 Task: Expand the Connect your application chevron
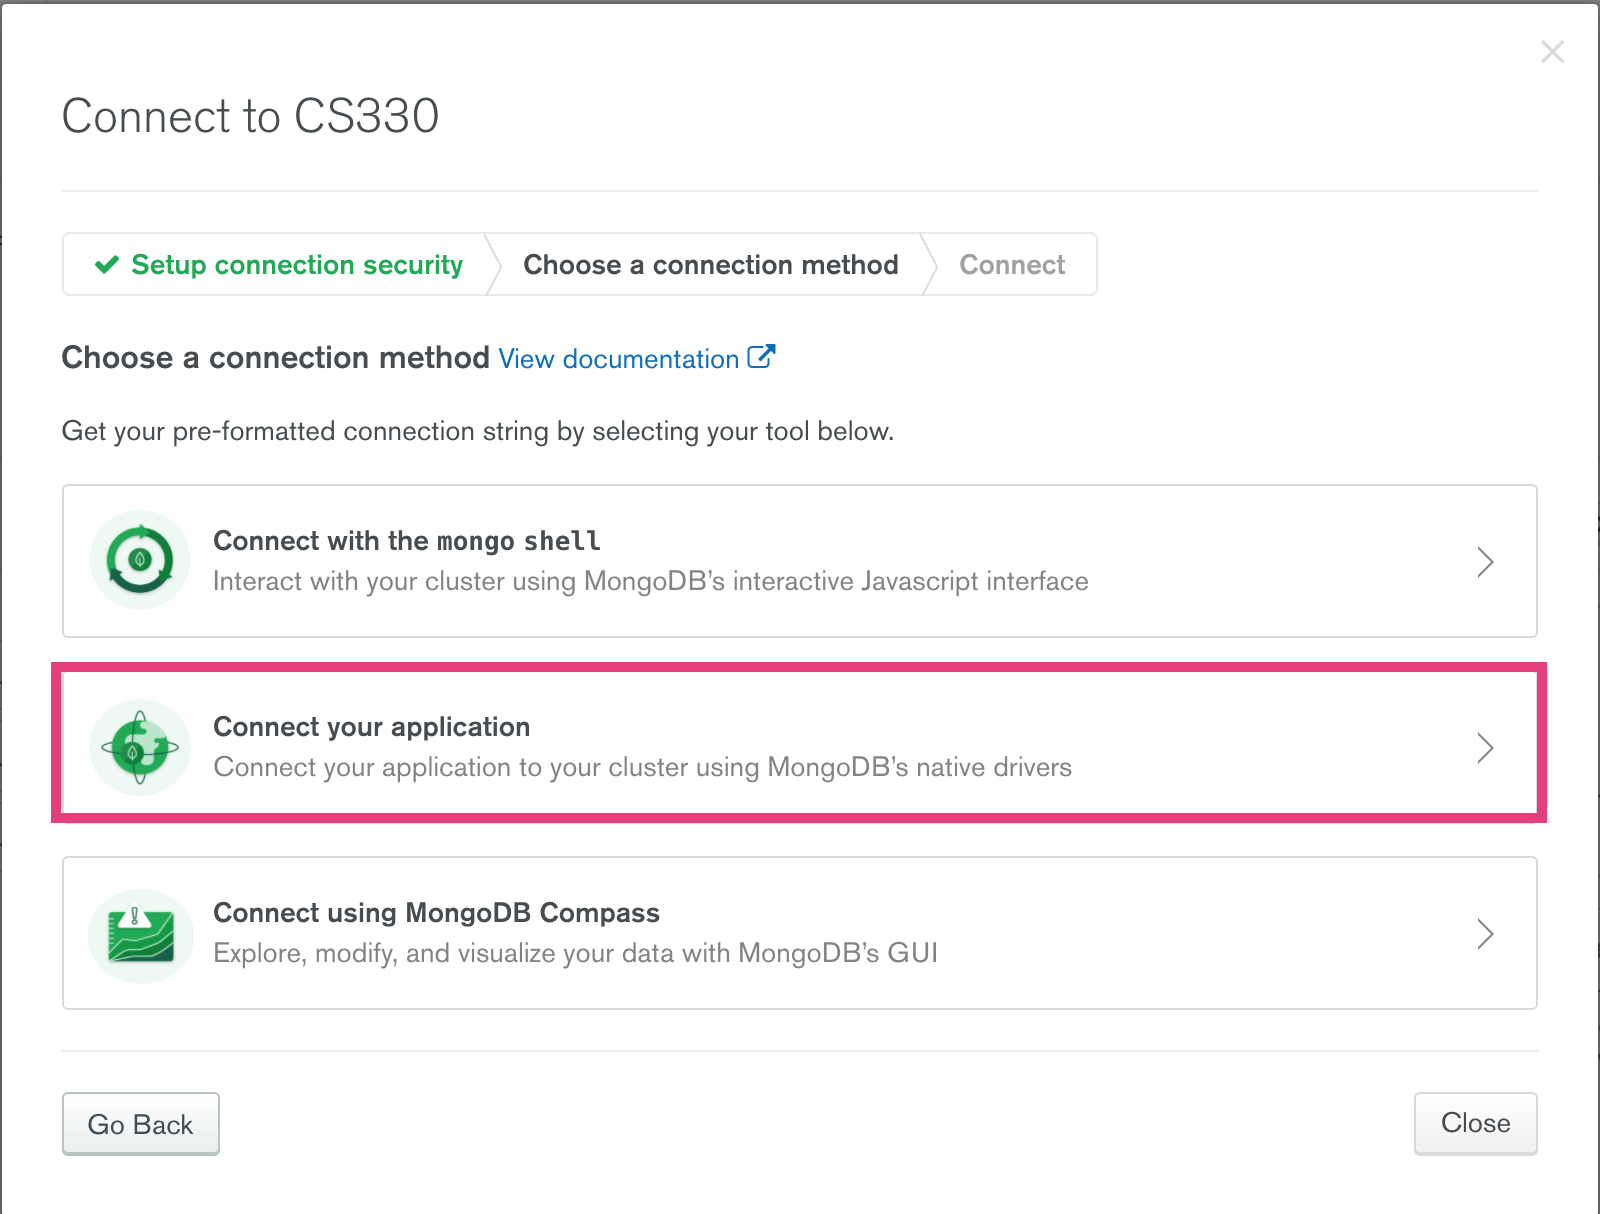pos(1485,748)
